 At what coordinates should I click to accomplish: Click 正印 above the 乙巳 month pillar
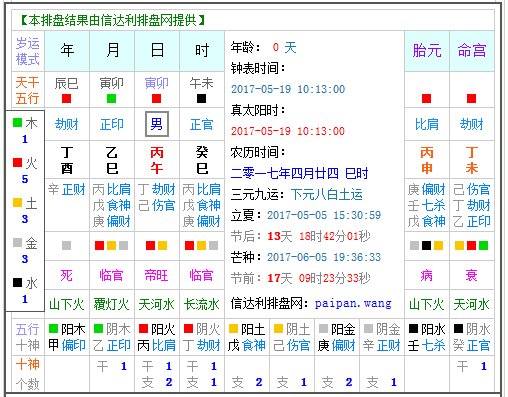point(112,124)
